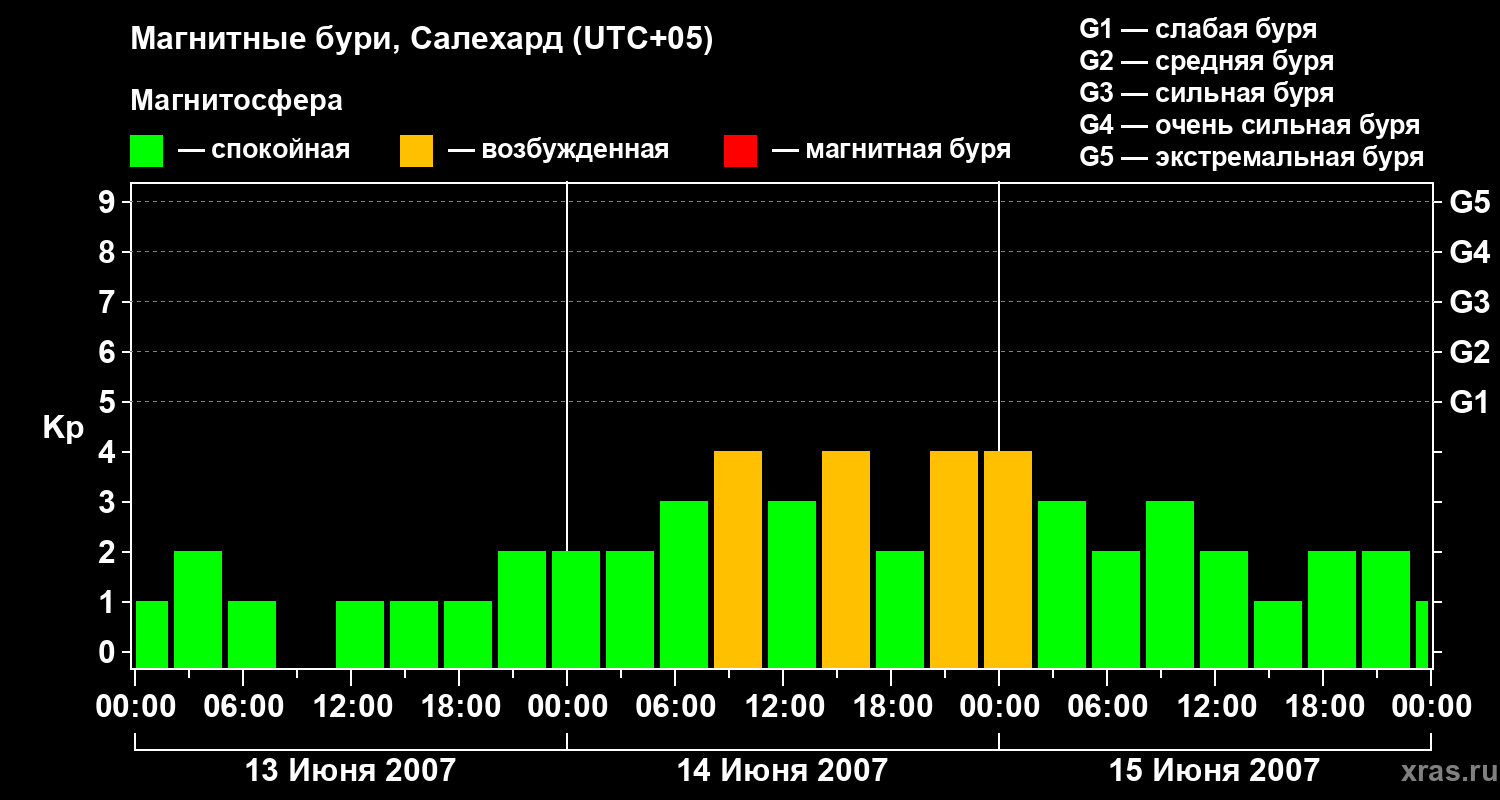Click the narrow green bar at the chart's far left
The image size is (1500, 800).
click(152, 635)
